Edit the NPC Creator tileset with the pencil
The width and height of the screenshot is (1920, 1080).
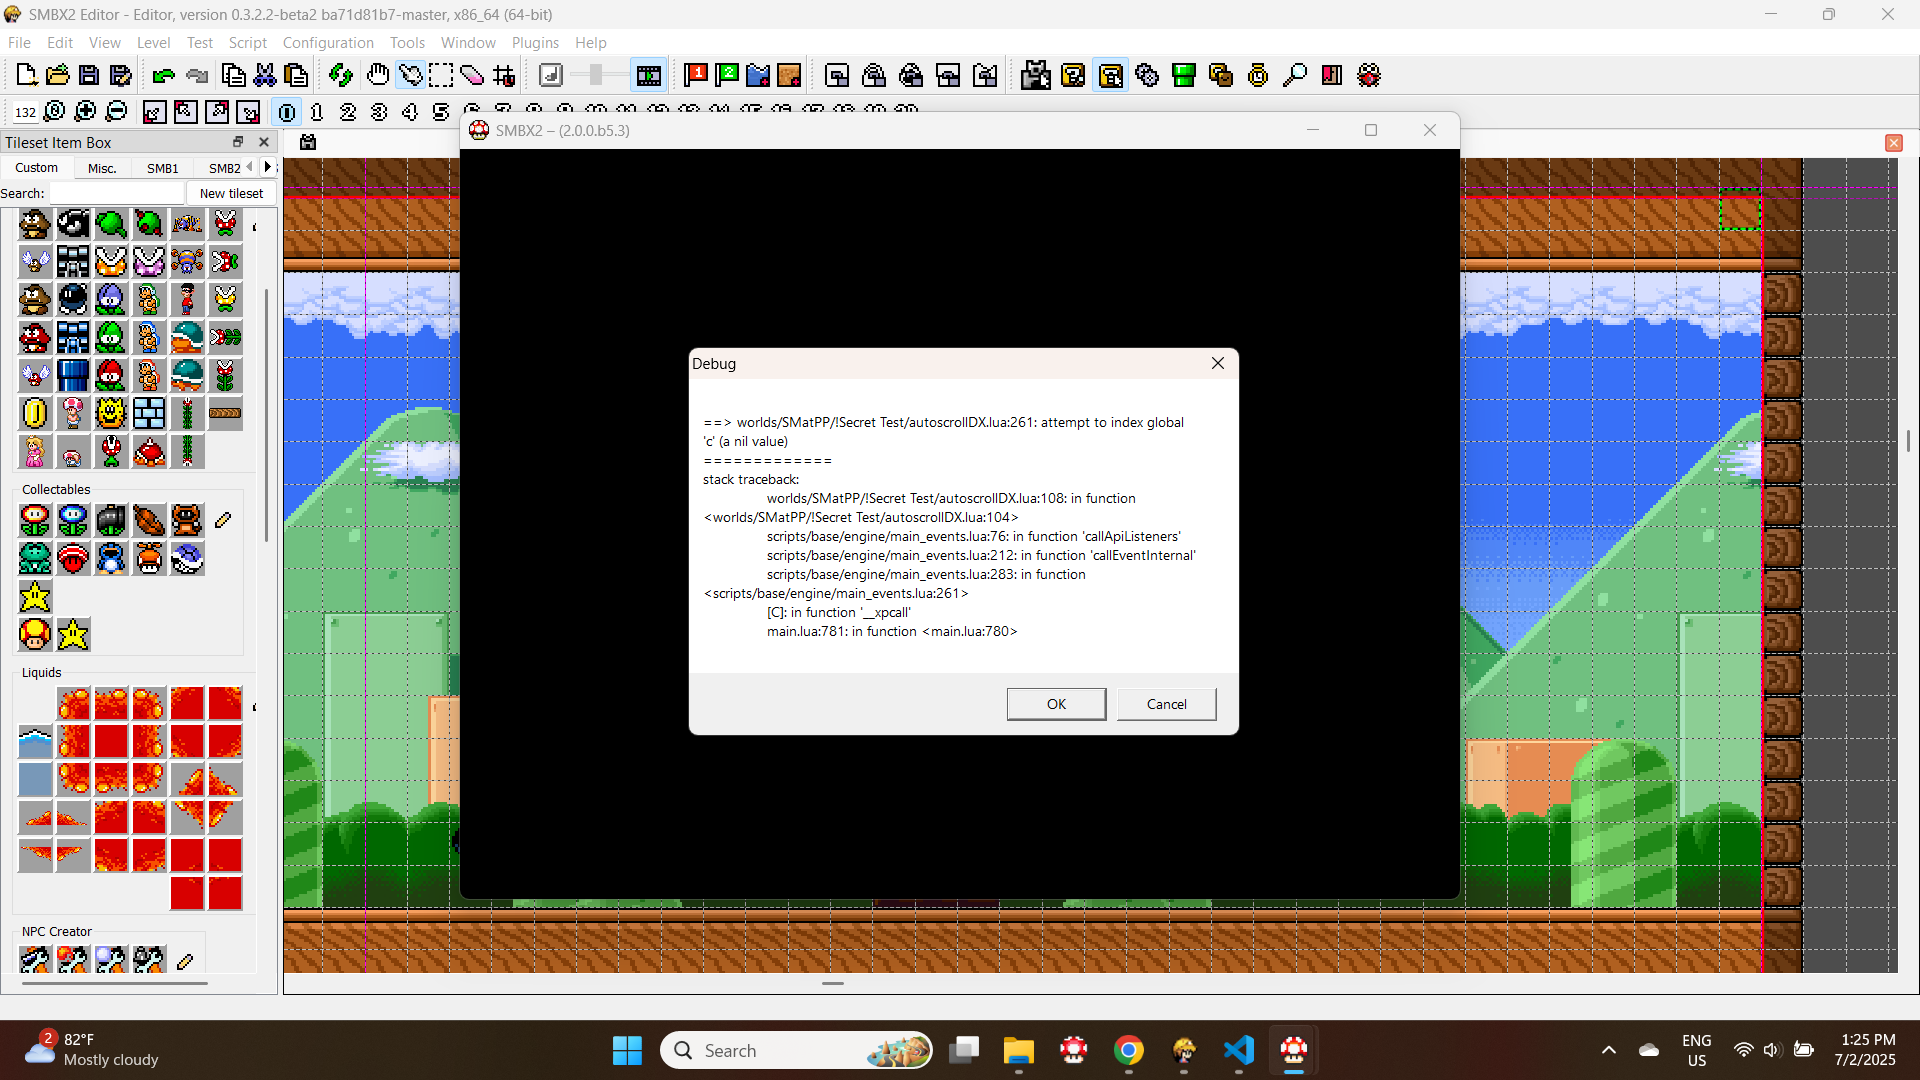click(185, 961)
